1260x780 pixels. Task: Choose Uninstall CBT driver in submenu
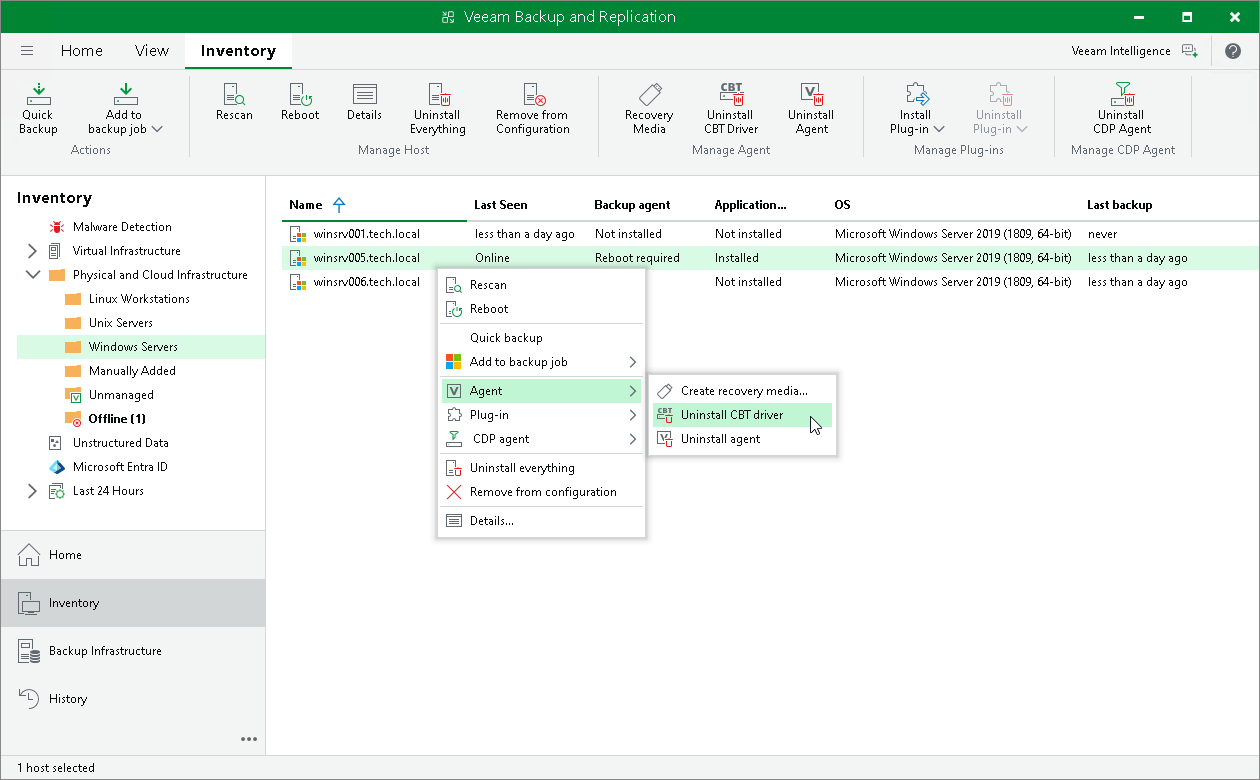742,415
